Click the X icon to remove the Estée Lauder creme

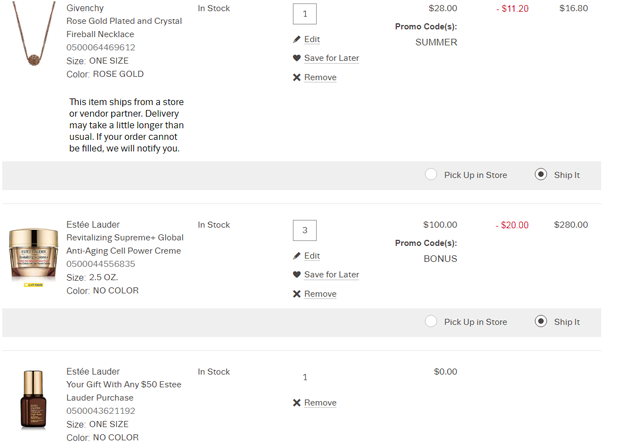pos(297,294)
